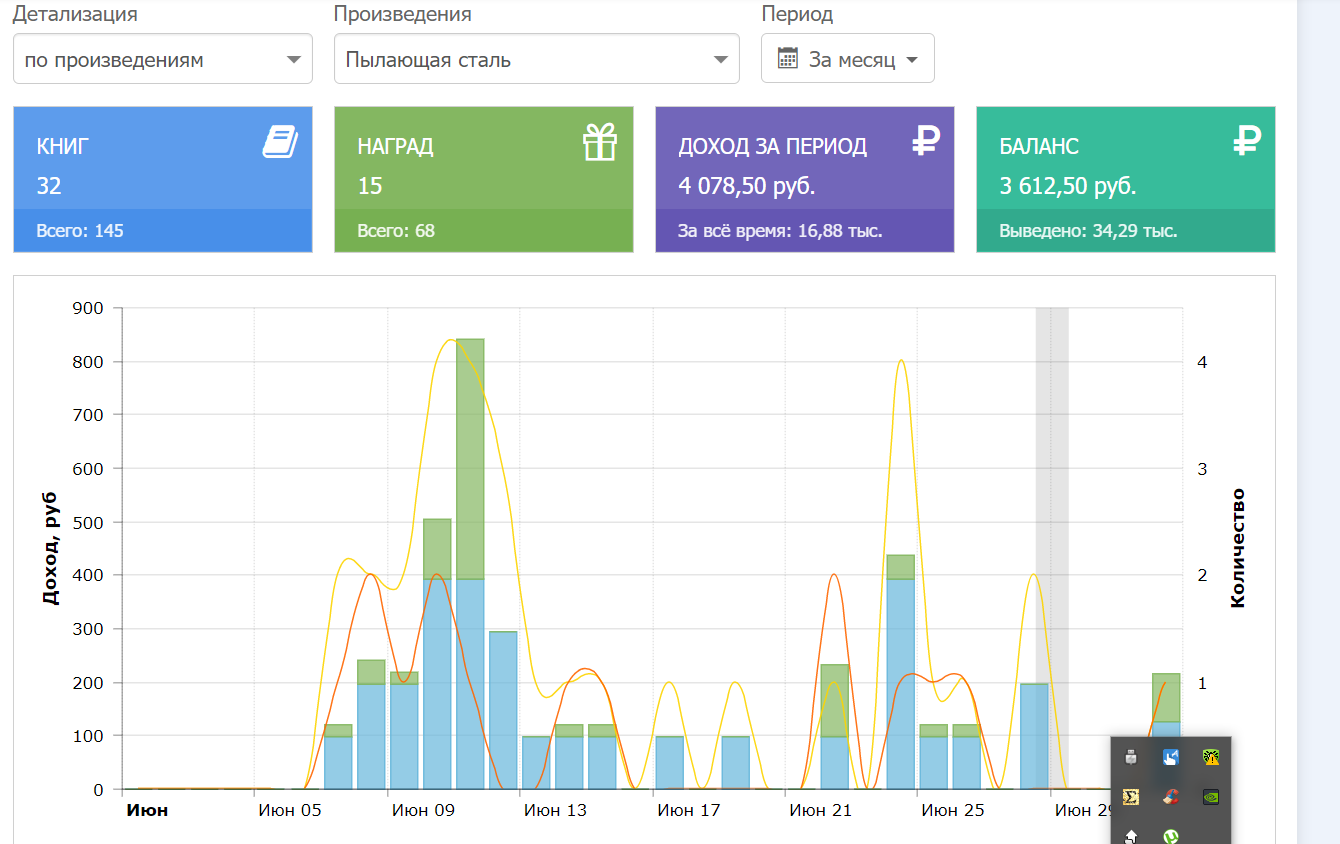Click the ruble icon on БАЛАНС card
The height and width of the screenshot is (844, 1340).
pos(1246,141)
